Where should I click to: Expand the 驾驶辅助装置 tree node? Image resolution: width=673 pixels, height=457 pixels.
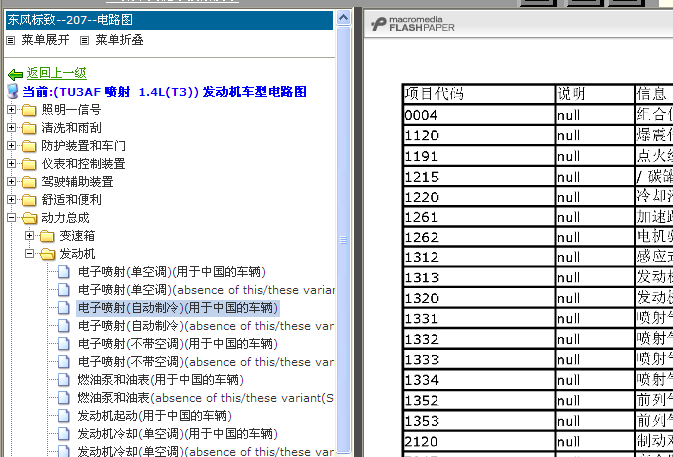(12, 182)
